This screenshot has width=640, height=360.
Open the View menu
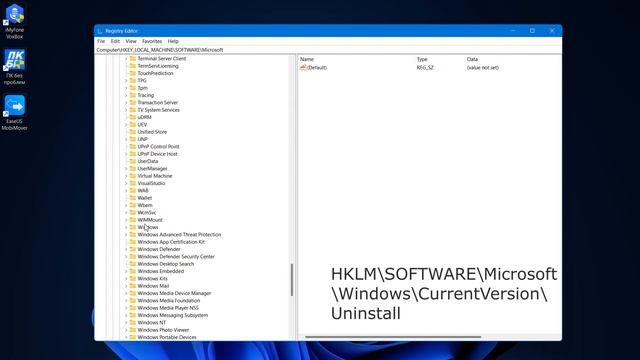[x=131, y=41]
